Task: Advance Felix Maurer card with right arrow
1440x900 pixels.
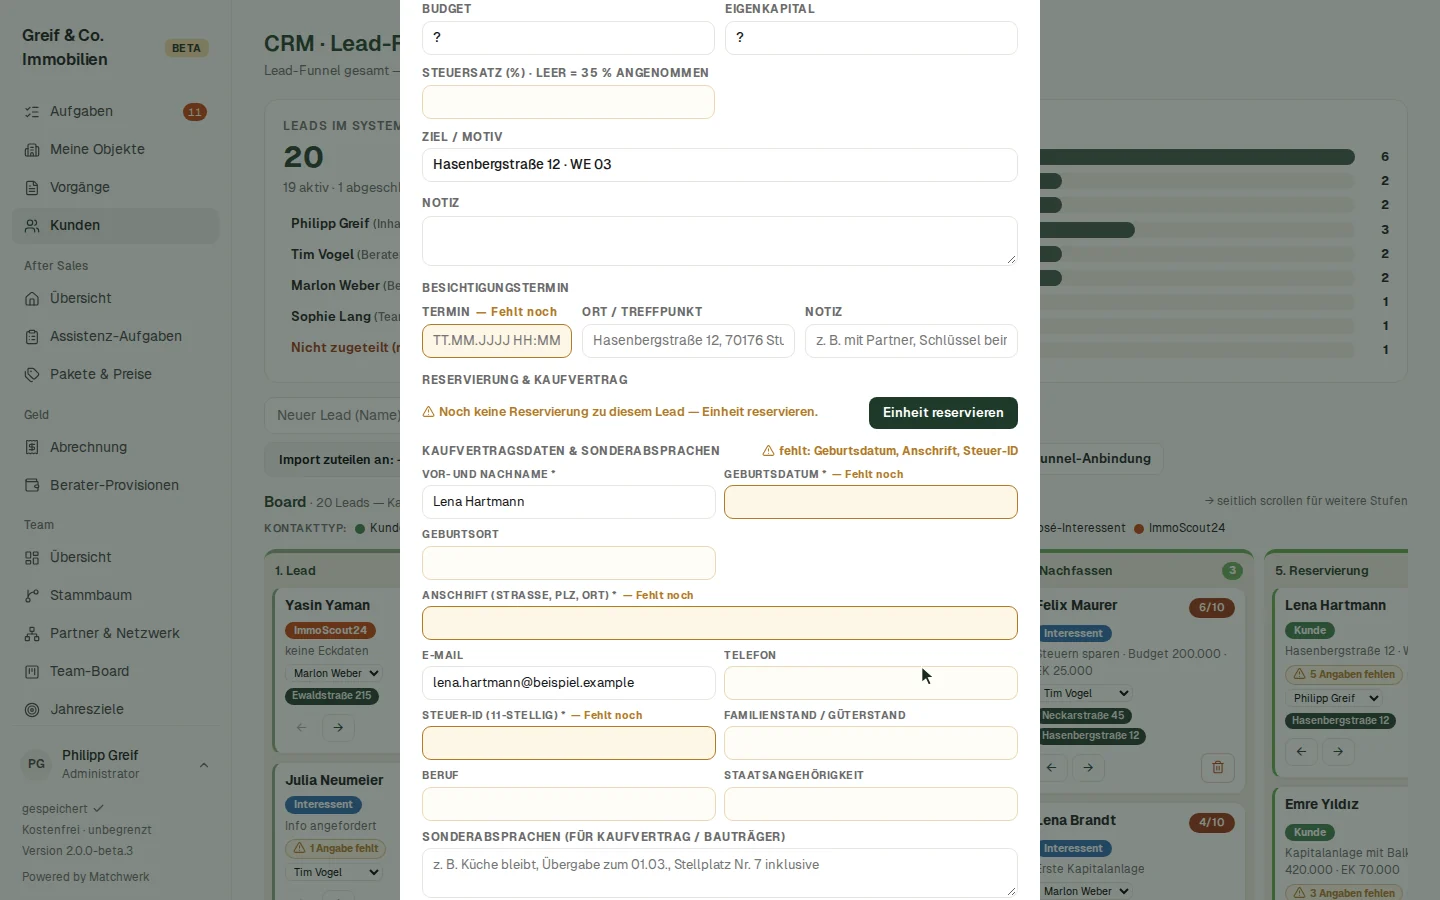Action: coord(1088,767)
